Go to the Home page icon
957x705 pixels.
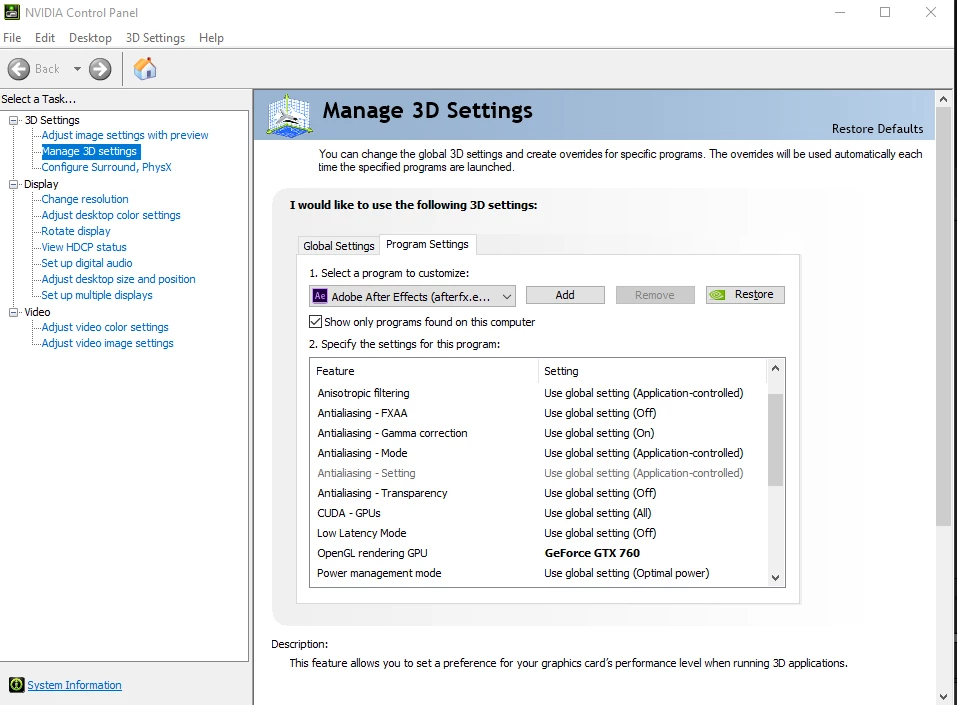145,68
